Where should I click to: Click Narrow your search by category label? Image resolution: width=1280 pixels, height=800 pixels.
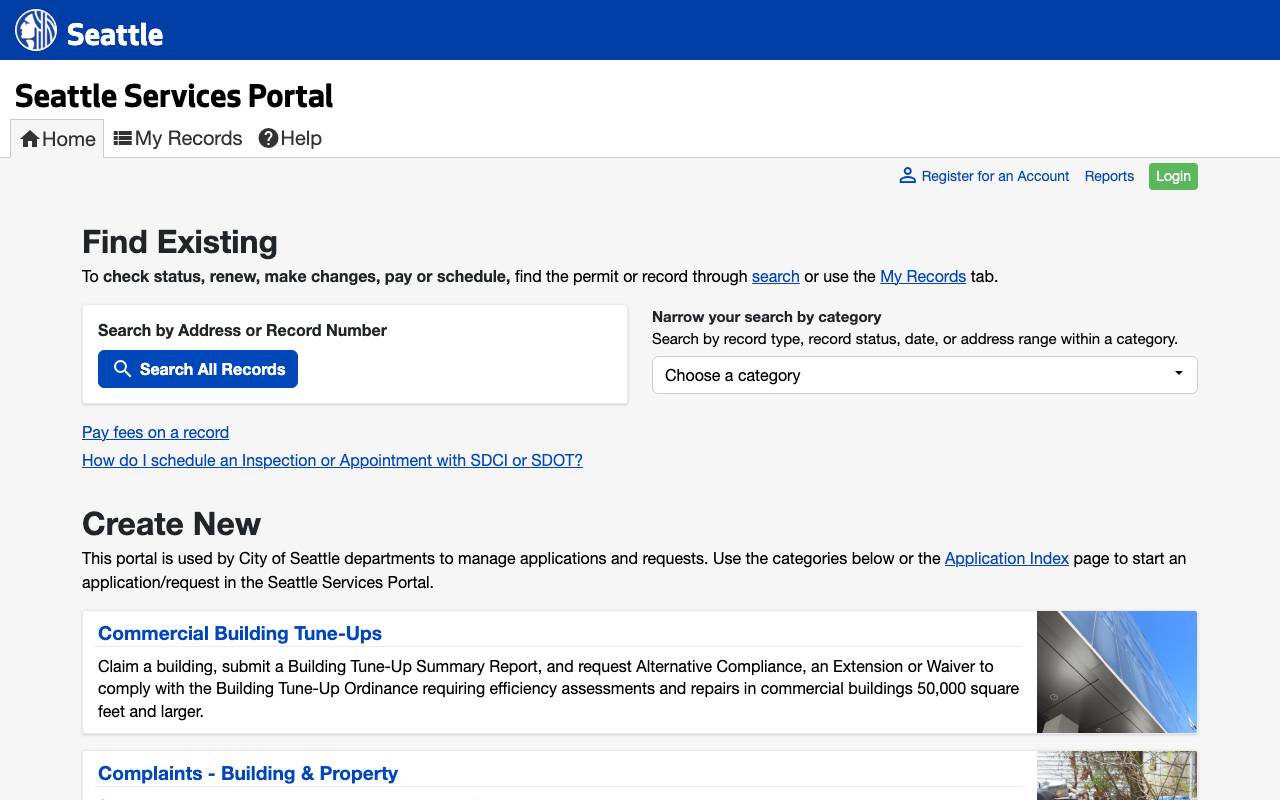(x=766, y=317)
